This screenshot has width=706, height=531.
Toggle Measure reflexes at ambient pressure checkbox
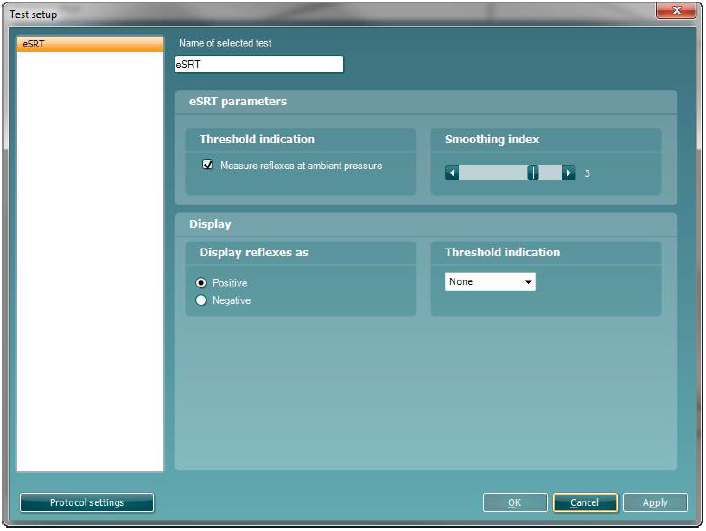click(x=208, y=165)
